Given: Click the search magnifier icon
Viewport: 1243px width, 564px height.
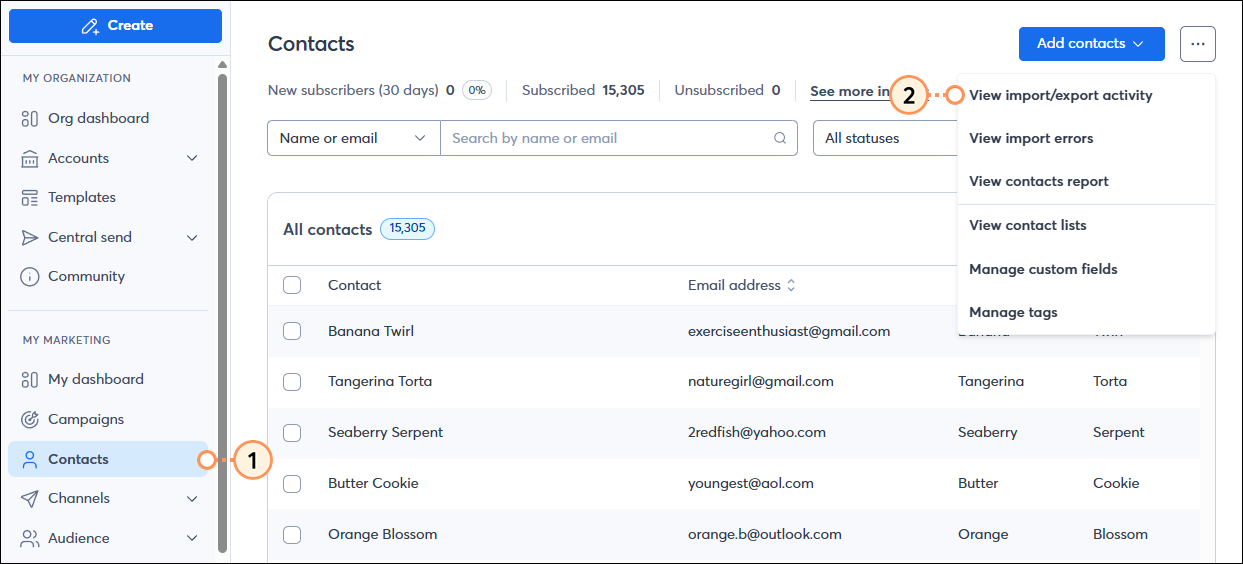Looking at the screenshot, I should click(x=780, y=139).
